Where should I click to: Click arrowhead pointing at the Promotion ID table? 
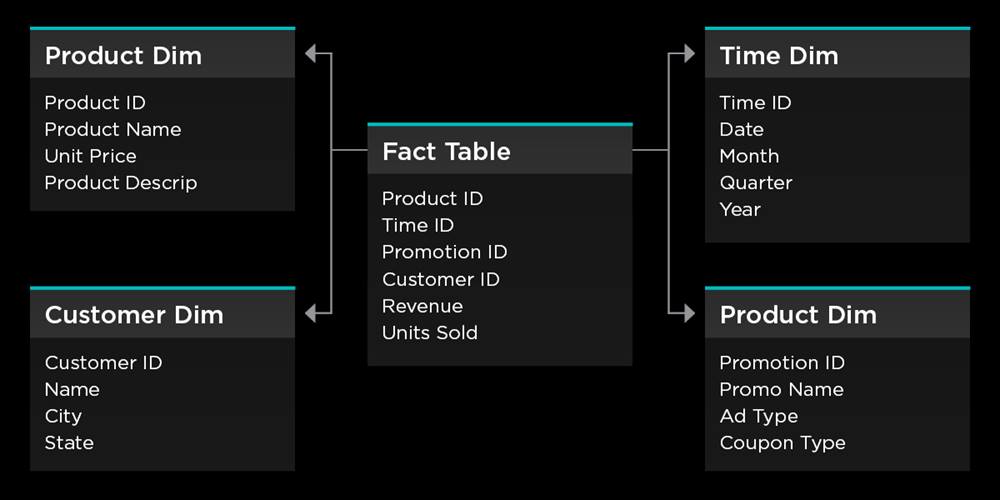(x=686, y=313)
